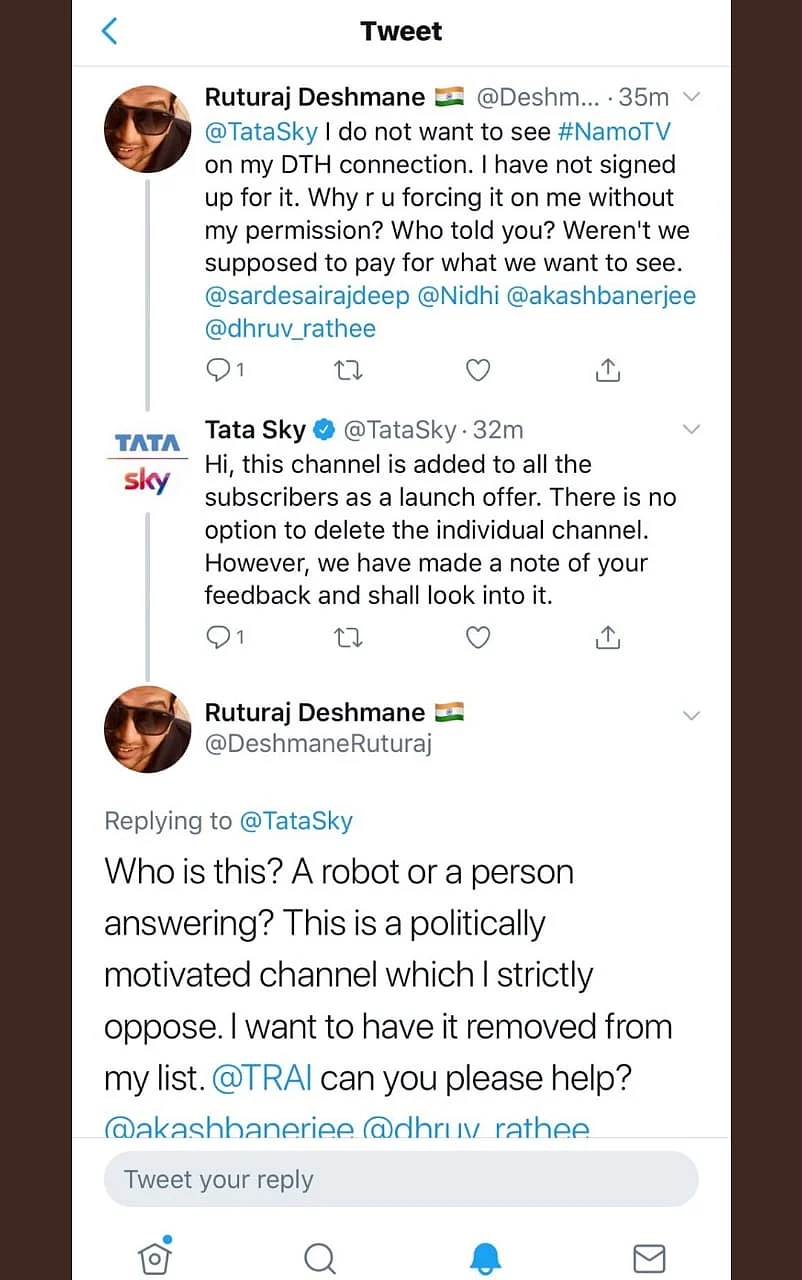Visit @dhruv_rathee mentioned in the tweet
The image size is (802, 1280).
[x=290, y=328]
